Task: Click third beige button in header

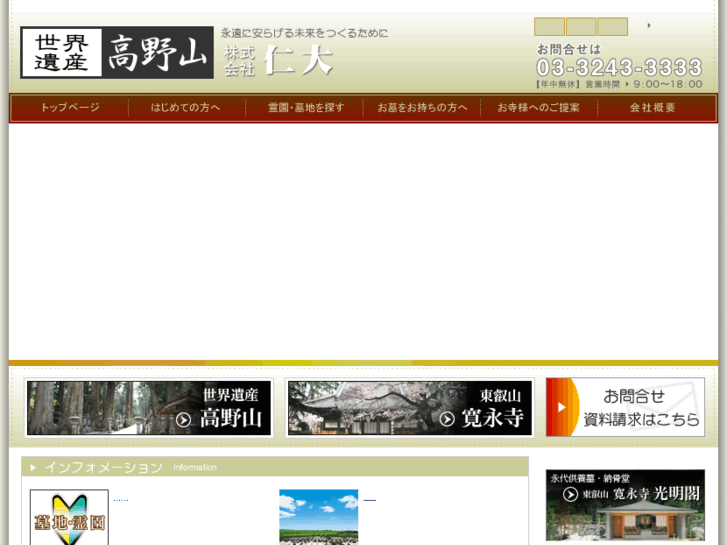Action: click(612, 26)
